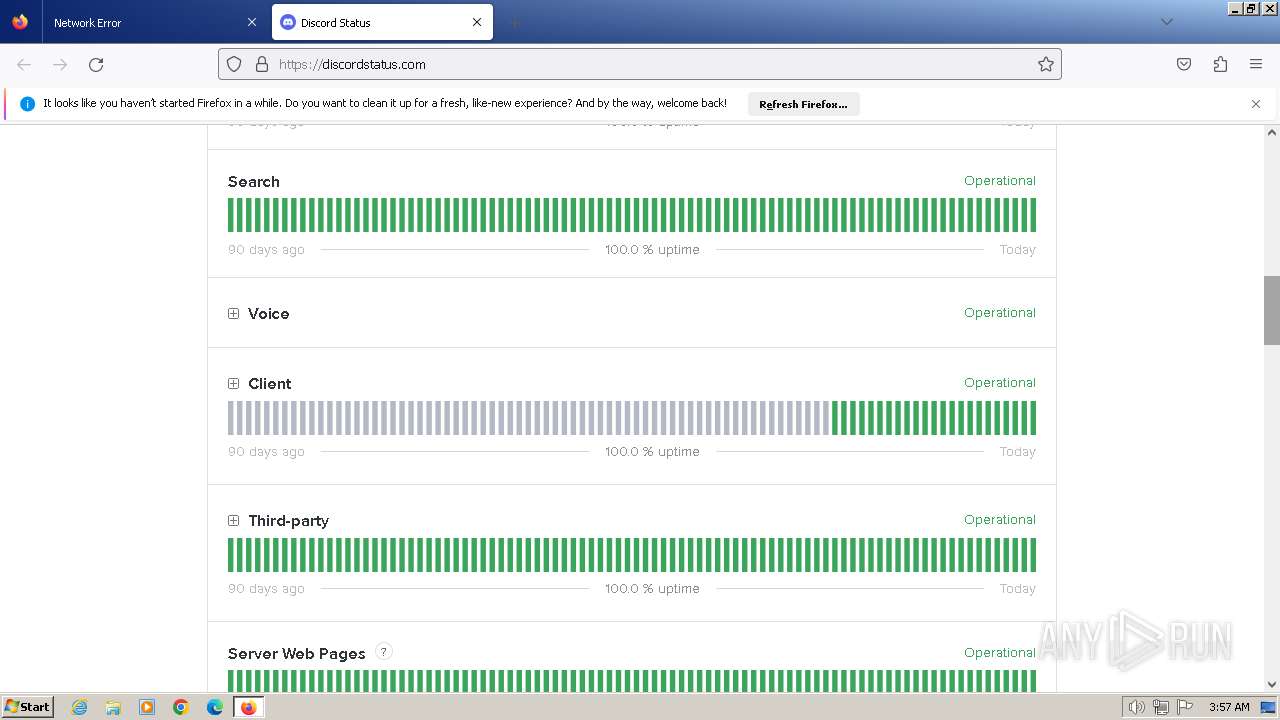
Task: Click the Third-party 100.0 % uptime text
Action: tap(652, 589)
